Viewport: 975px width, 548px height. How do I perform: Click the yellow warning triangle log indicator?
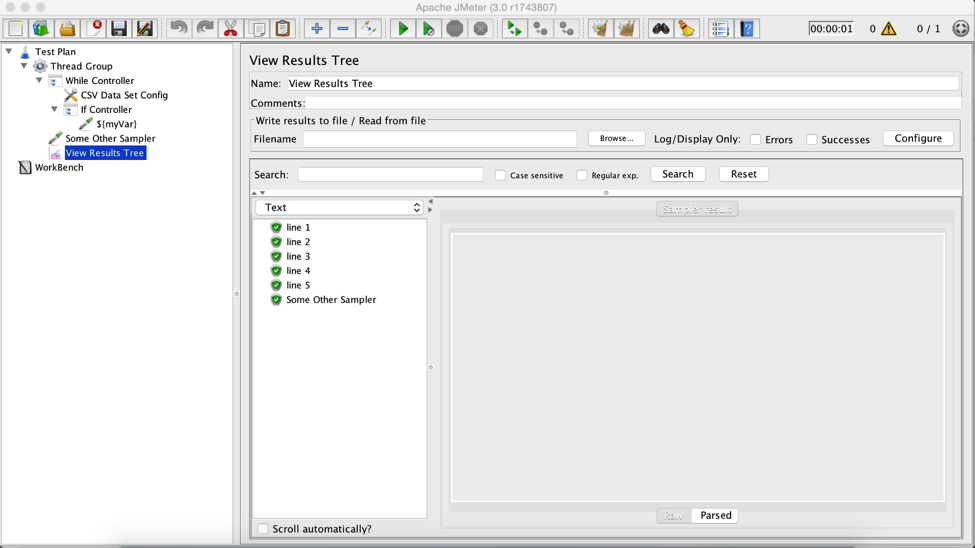tap(889, 29)
